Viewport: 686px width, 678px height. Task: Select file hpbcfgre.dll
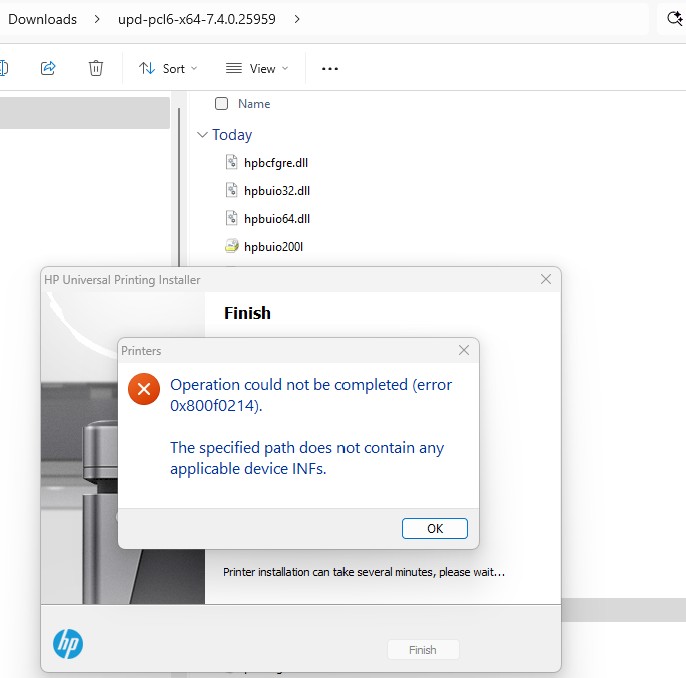(x=276, y=163)
